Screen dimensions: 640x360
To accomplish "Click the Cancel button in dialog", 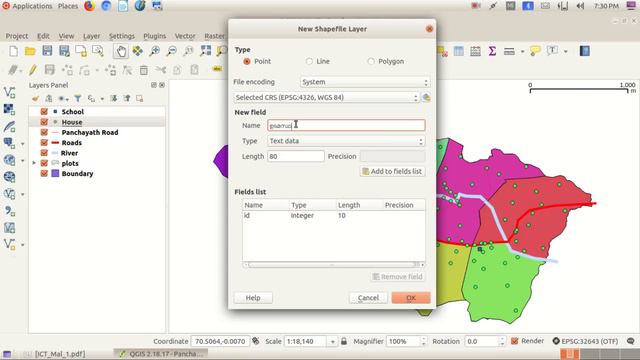I will click(368, 298).
